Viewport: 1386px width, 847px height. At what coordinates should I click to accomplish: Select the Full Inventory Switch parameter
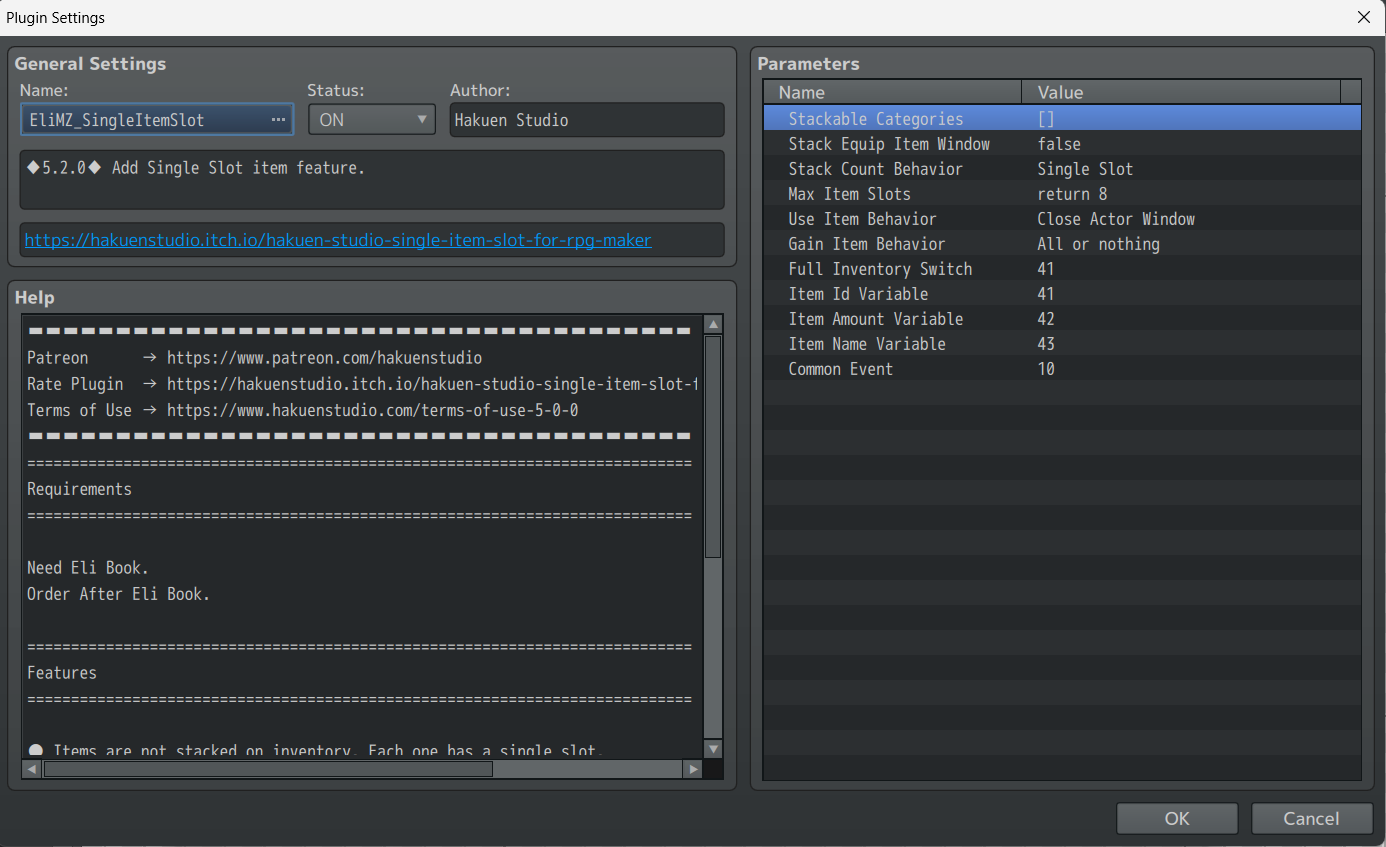(x=879, y=269)
